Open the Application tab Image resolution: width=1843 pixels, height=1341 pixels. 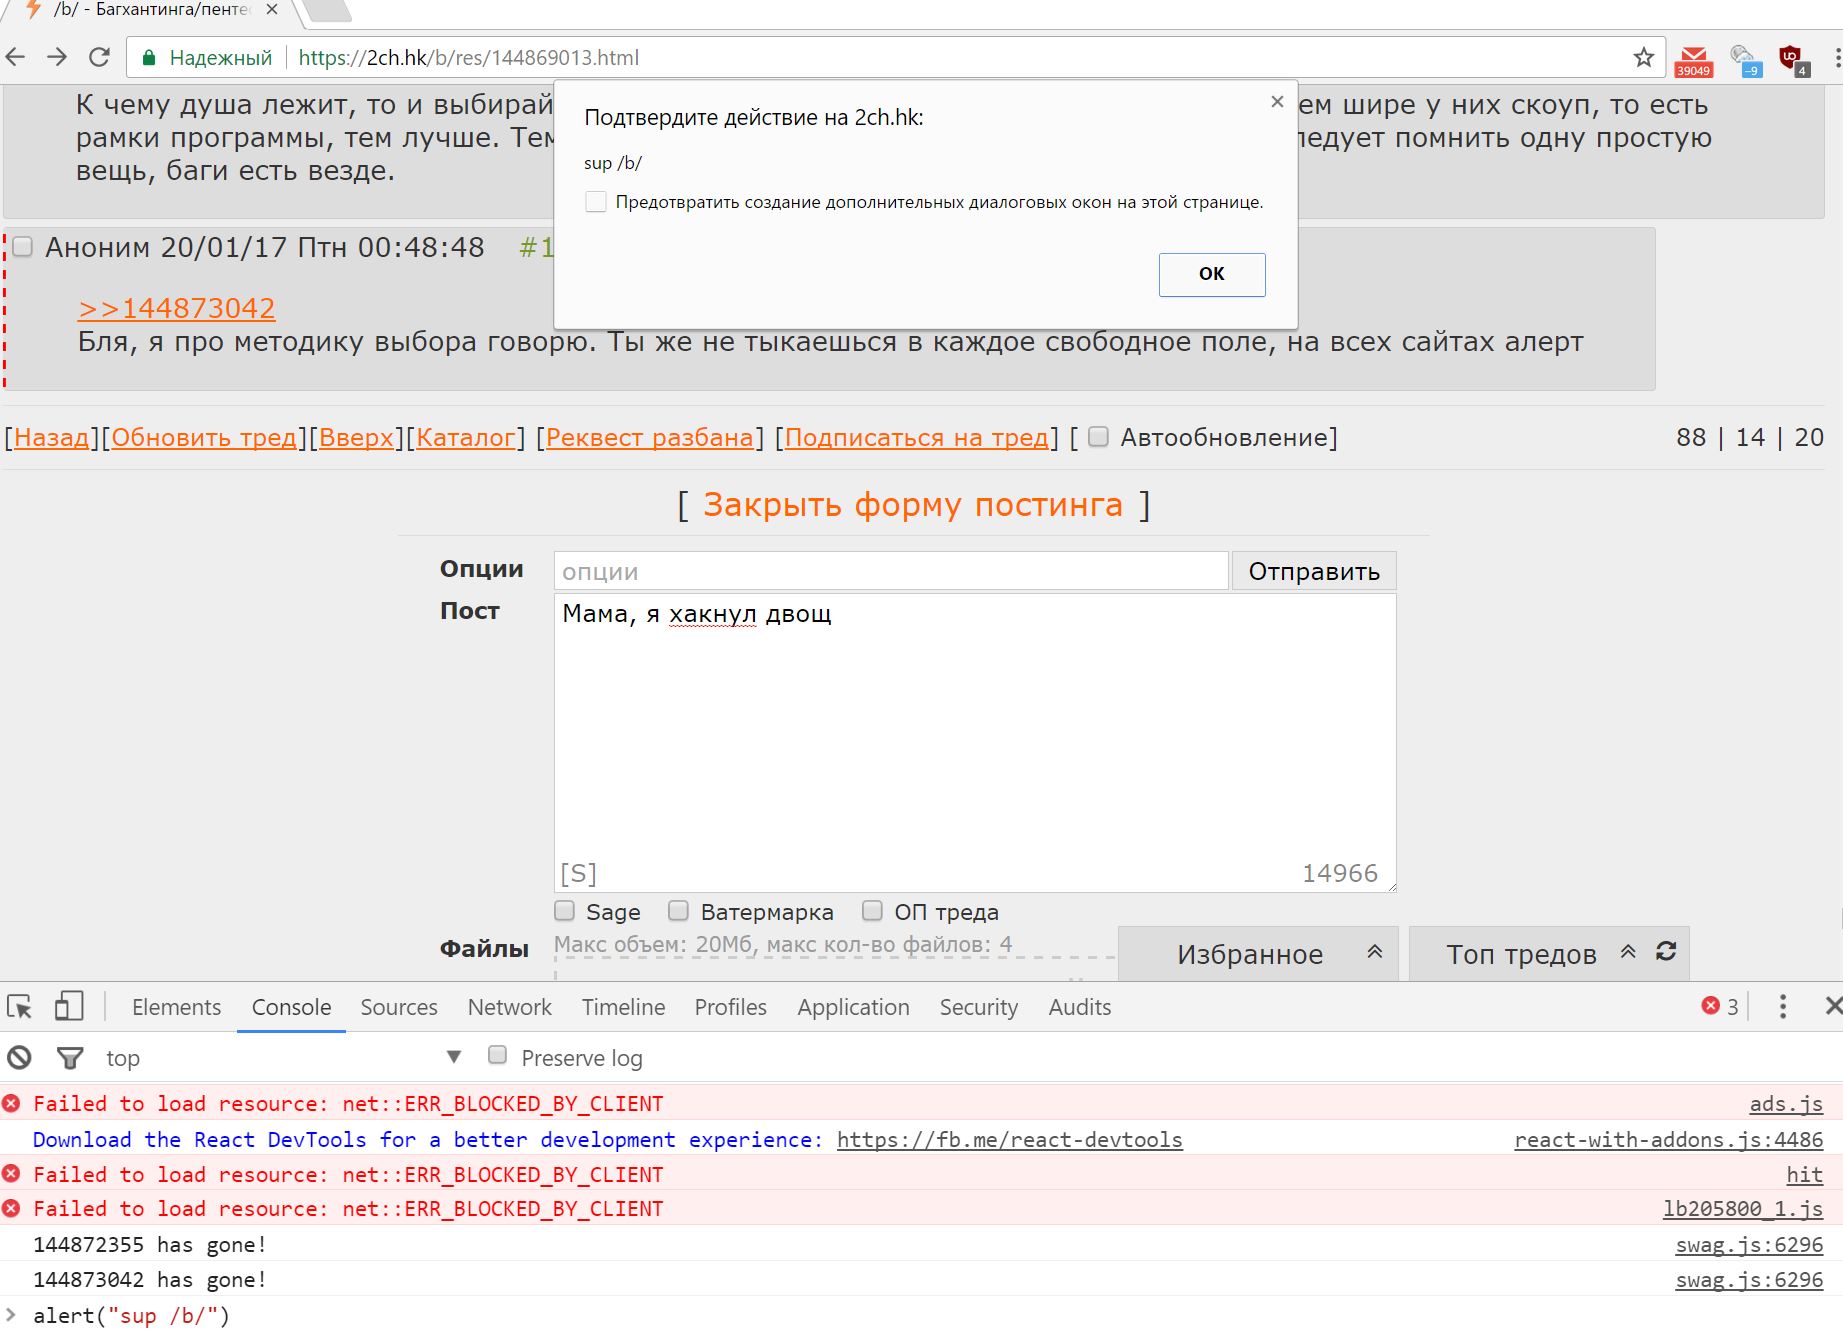pyautogui.click(x=853, y=1007)
